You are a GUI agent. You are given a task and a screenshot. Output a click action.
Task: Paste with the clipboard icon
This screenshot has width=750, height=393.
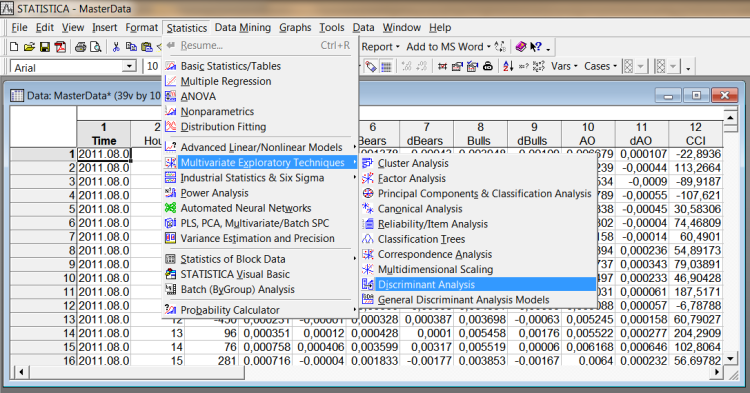point(147,46)
